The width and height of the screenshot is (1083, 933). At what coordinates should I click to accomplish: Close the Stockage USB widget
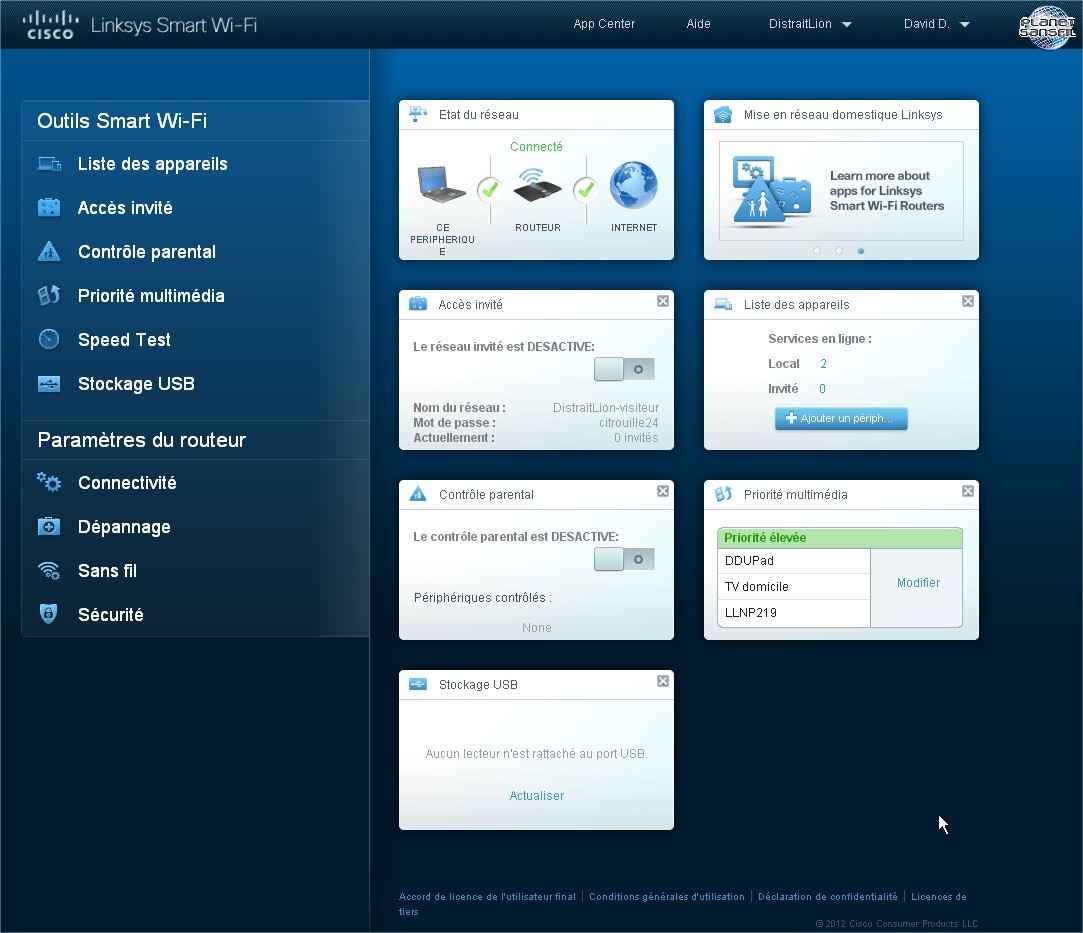coord(662,681)
